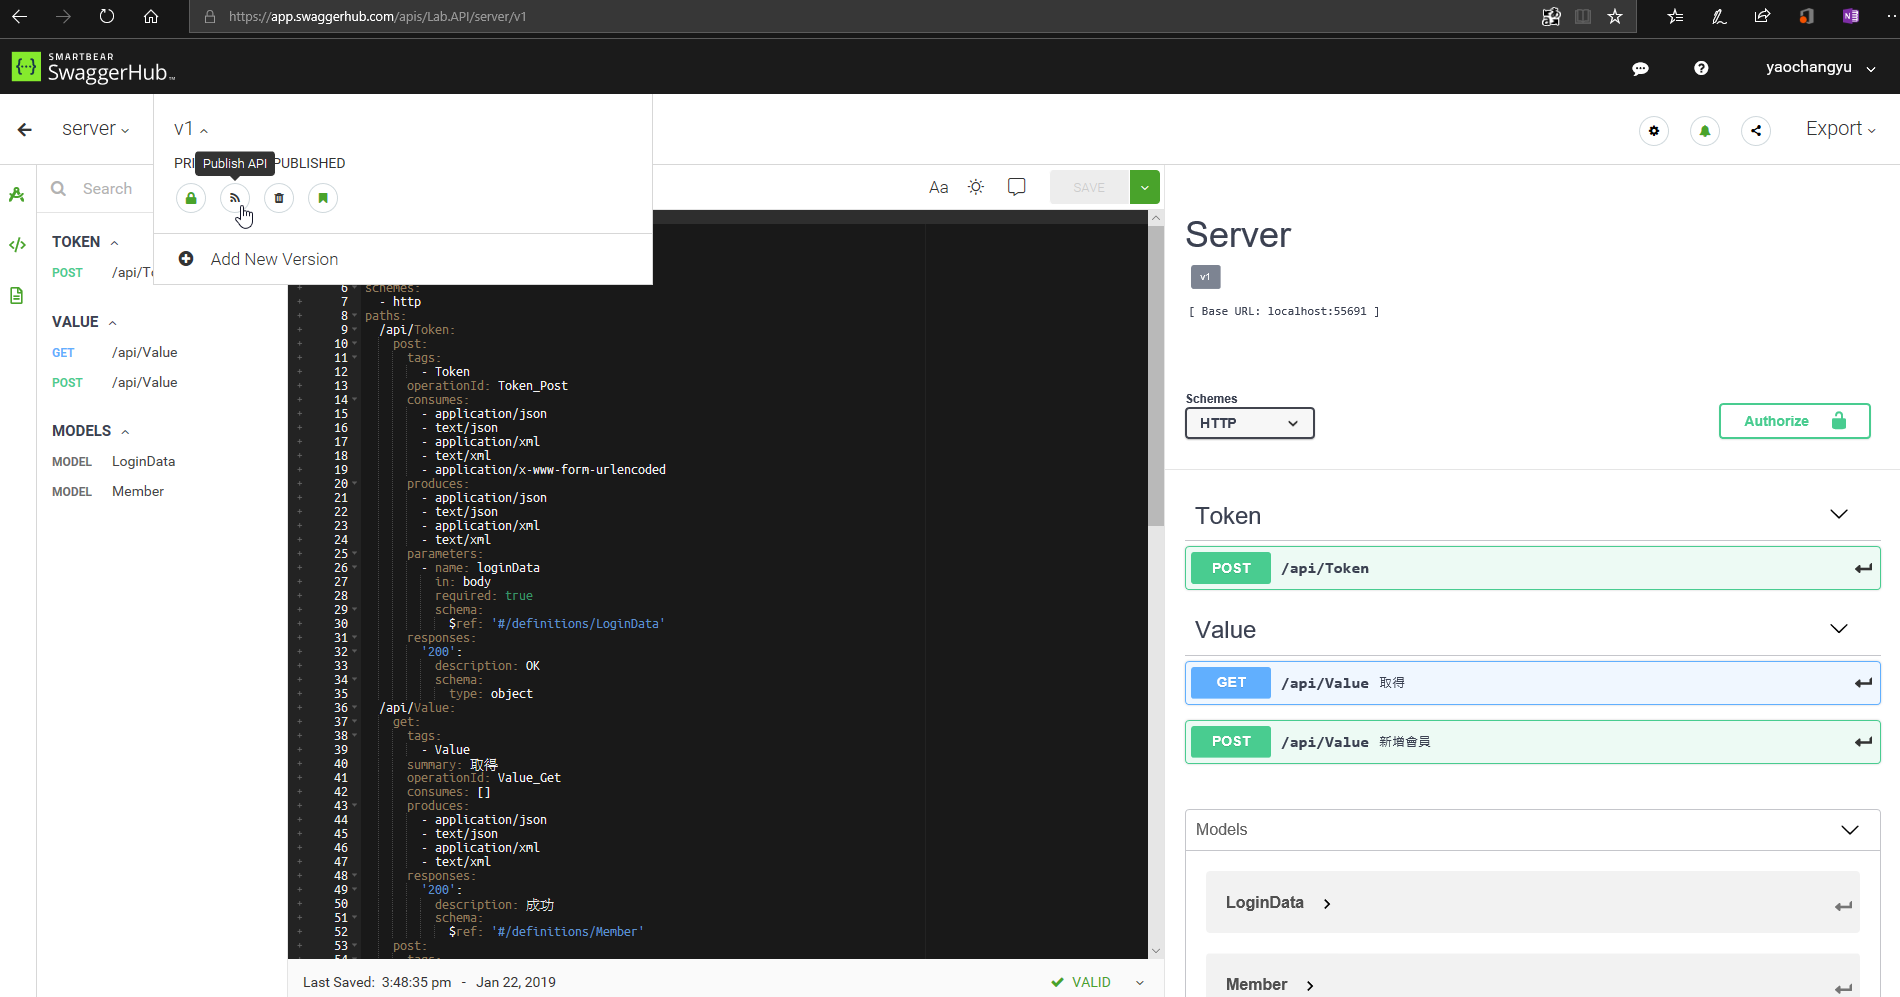Image resolution: width=1900 pixels, height=997 pixels.
Task: Click the Authorize button
Action: click(x=1793, y=420)
